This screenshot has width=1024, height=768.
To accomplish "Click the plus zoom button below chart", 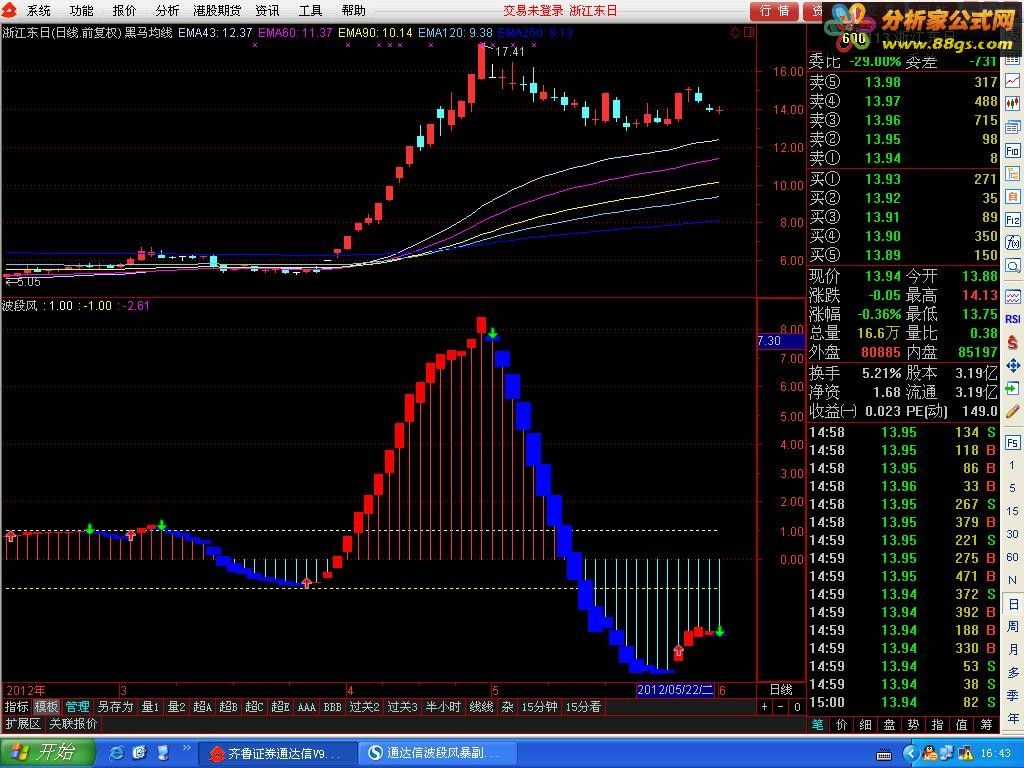I will pos(765,707).
